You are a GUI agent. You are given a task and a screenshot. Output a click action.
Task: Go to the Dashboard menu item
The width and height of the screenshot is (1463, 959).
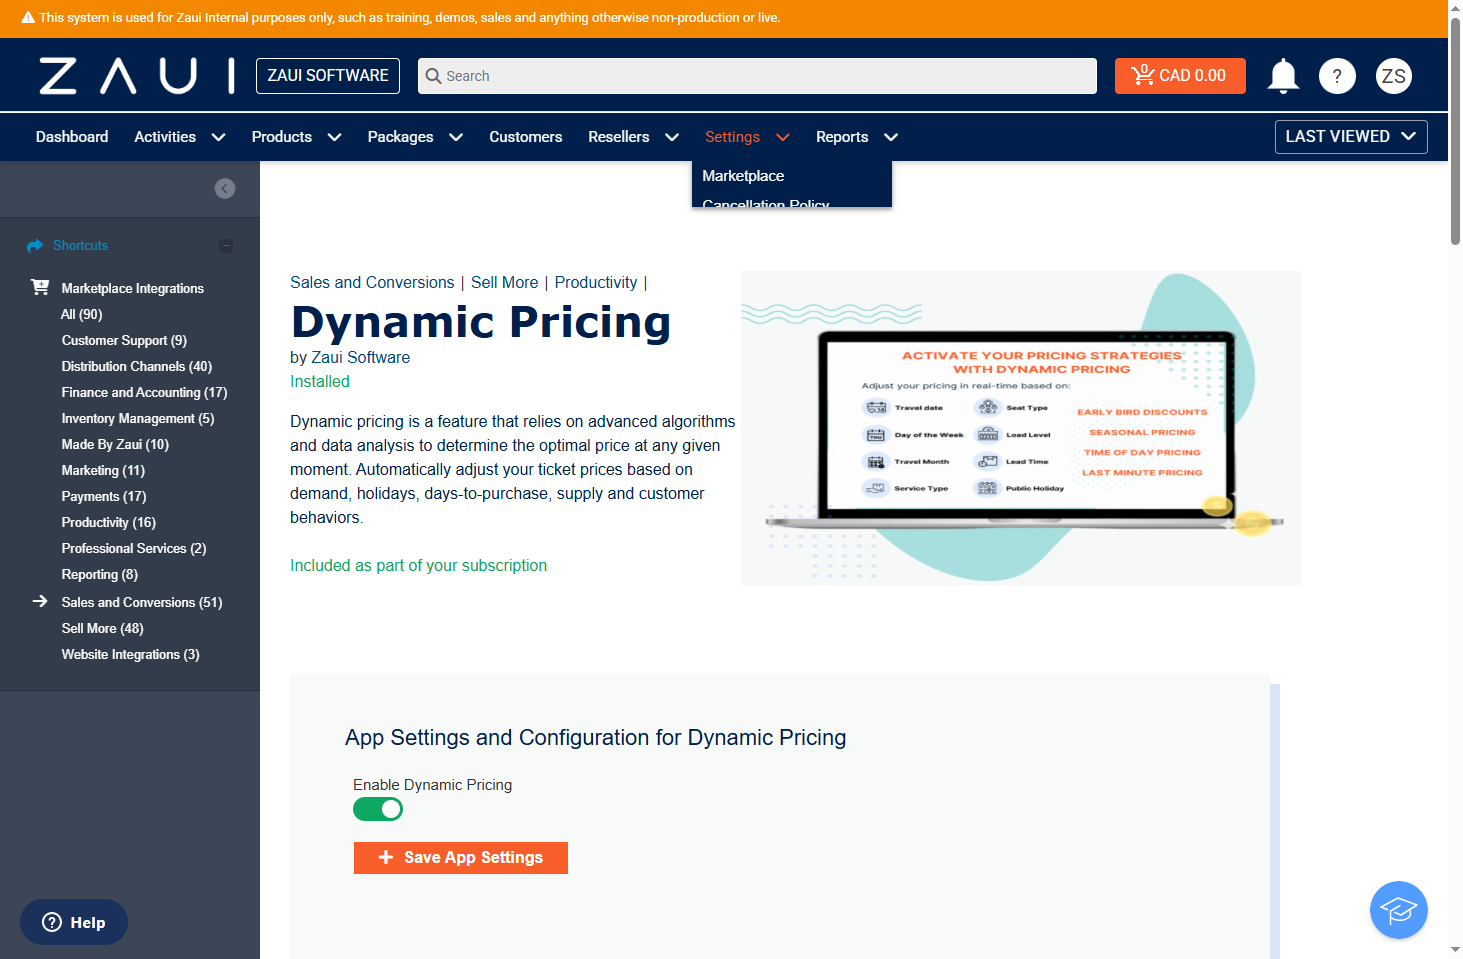[x=72, y=137]
